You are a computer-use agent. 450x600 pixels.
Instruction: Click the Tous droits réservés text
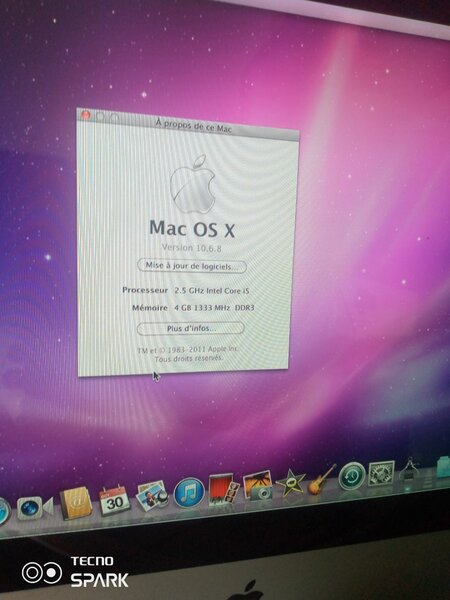[189, 359]
